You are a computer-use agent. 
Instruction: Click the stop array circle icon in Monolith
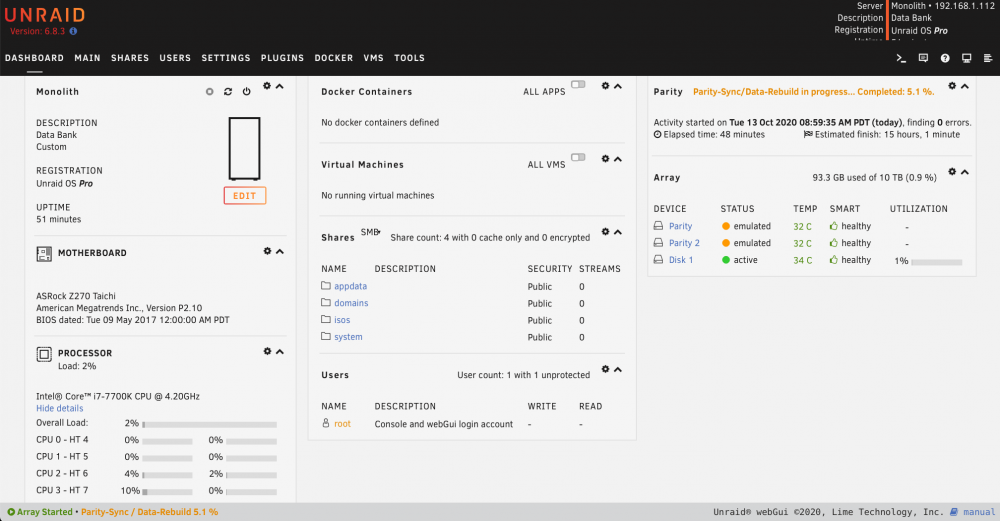click(x=209, y=92)
